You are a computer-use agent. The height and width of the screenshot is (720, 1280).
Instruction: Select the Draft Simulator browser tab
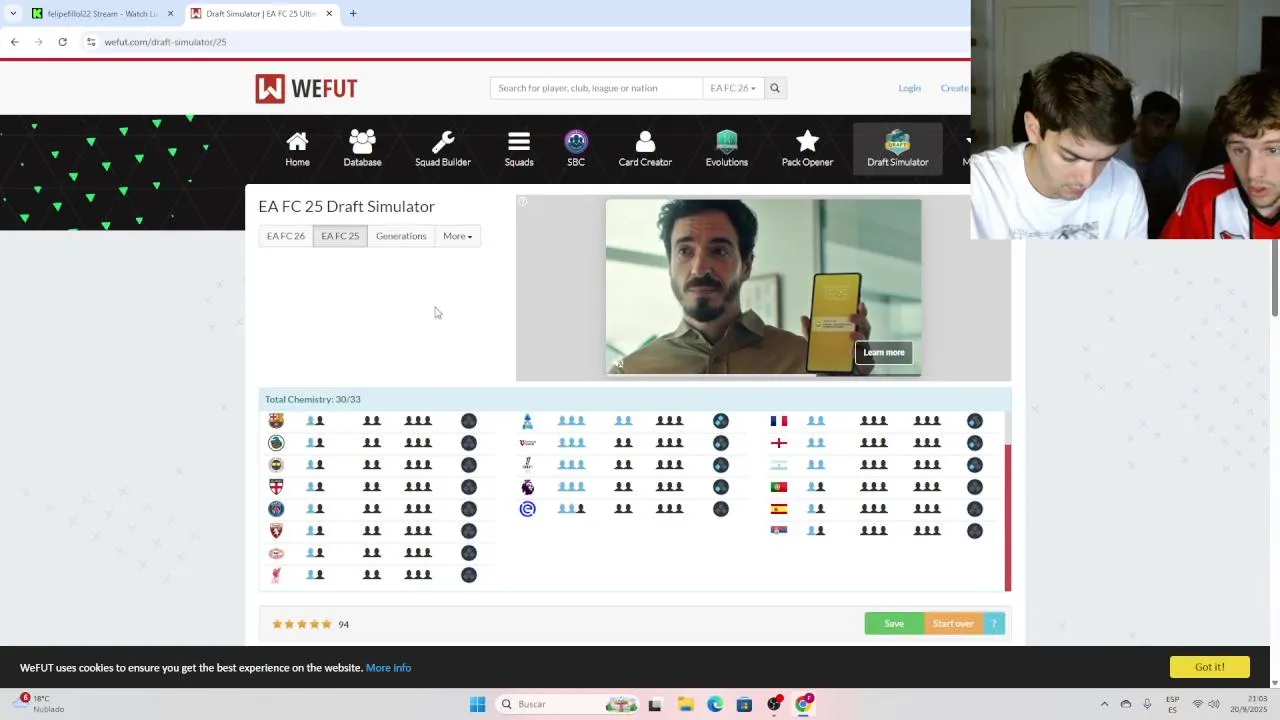point(263,14)
